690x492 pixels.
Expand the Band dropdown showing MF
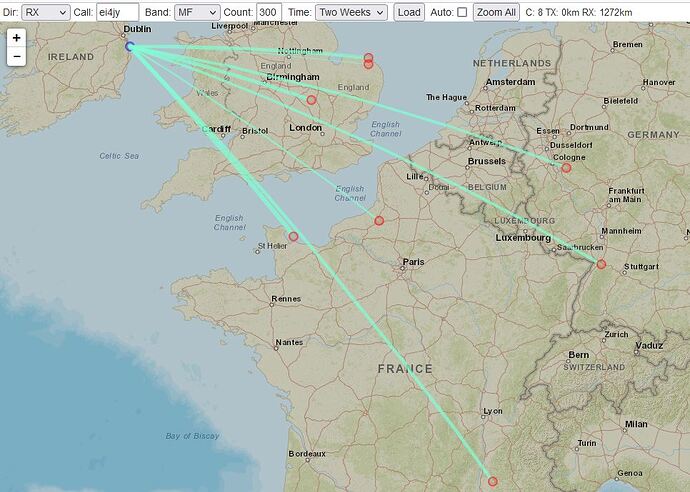(x=195, y=12)
